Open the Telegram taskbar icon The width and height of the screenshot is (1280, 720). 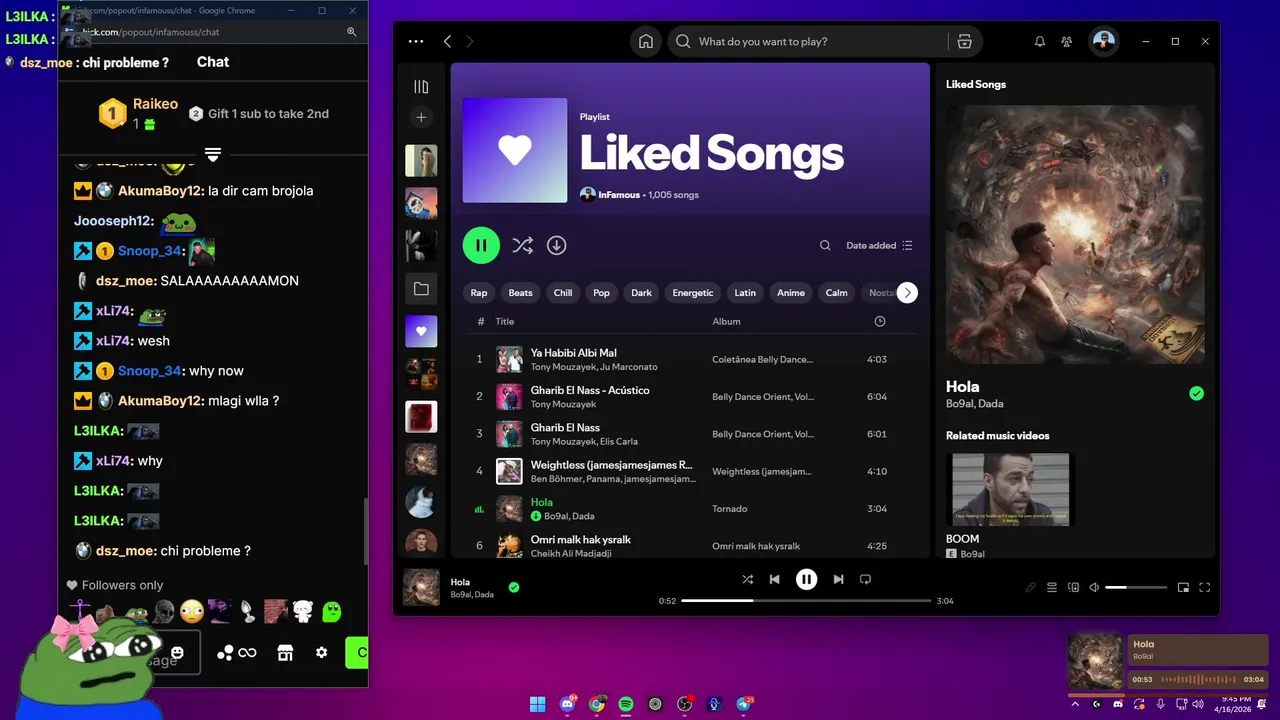[x=745, y=704]
